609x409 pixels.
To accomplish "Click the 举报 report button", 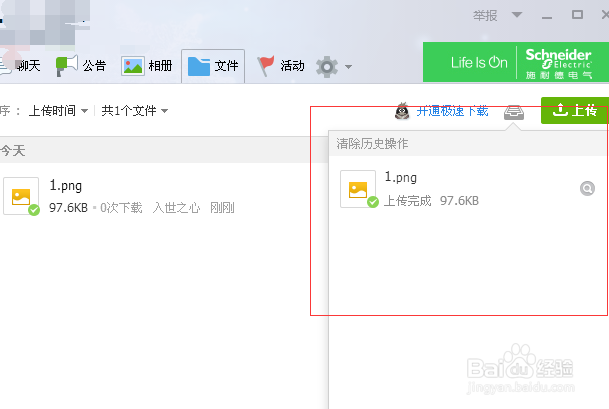I will tap(485, 16).
